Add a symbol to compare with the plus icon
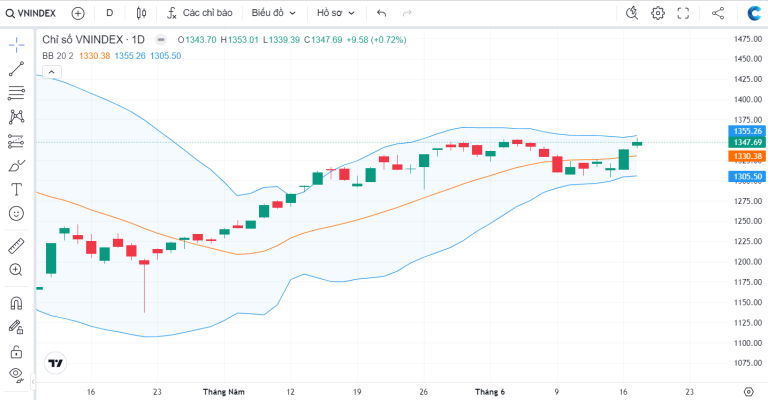Image resolution: width=768 pixels, height=400 pixels. 78,13
